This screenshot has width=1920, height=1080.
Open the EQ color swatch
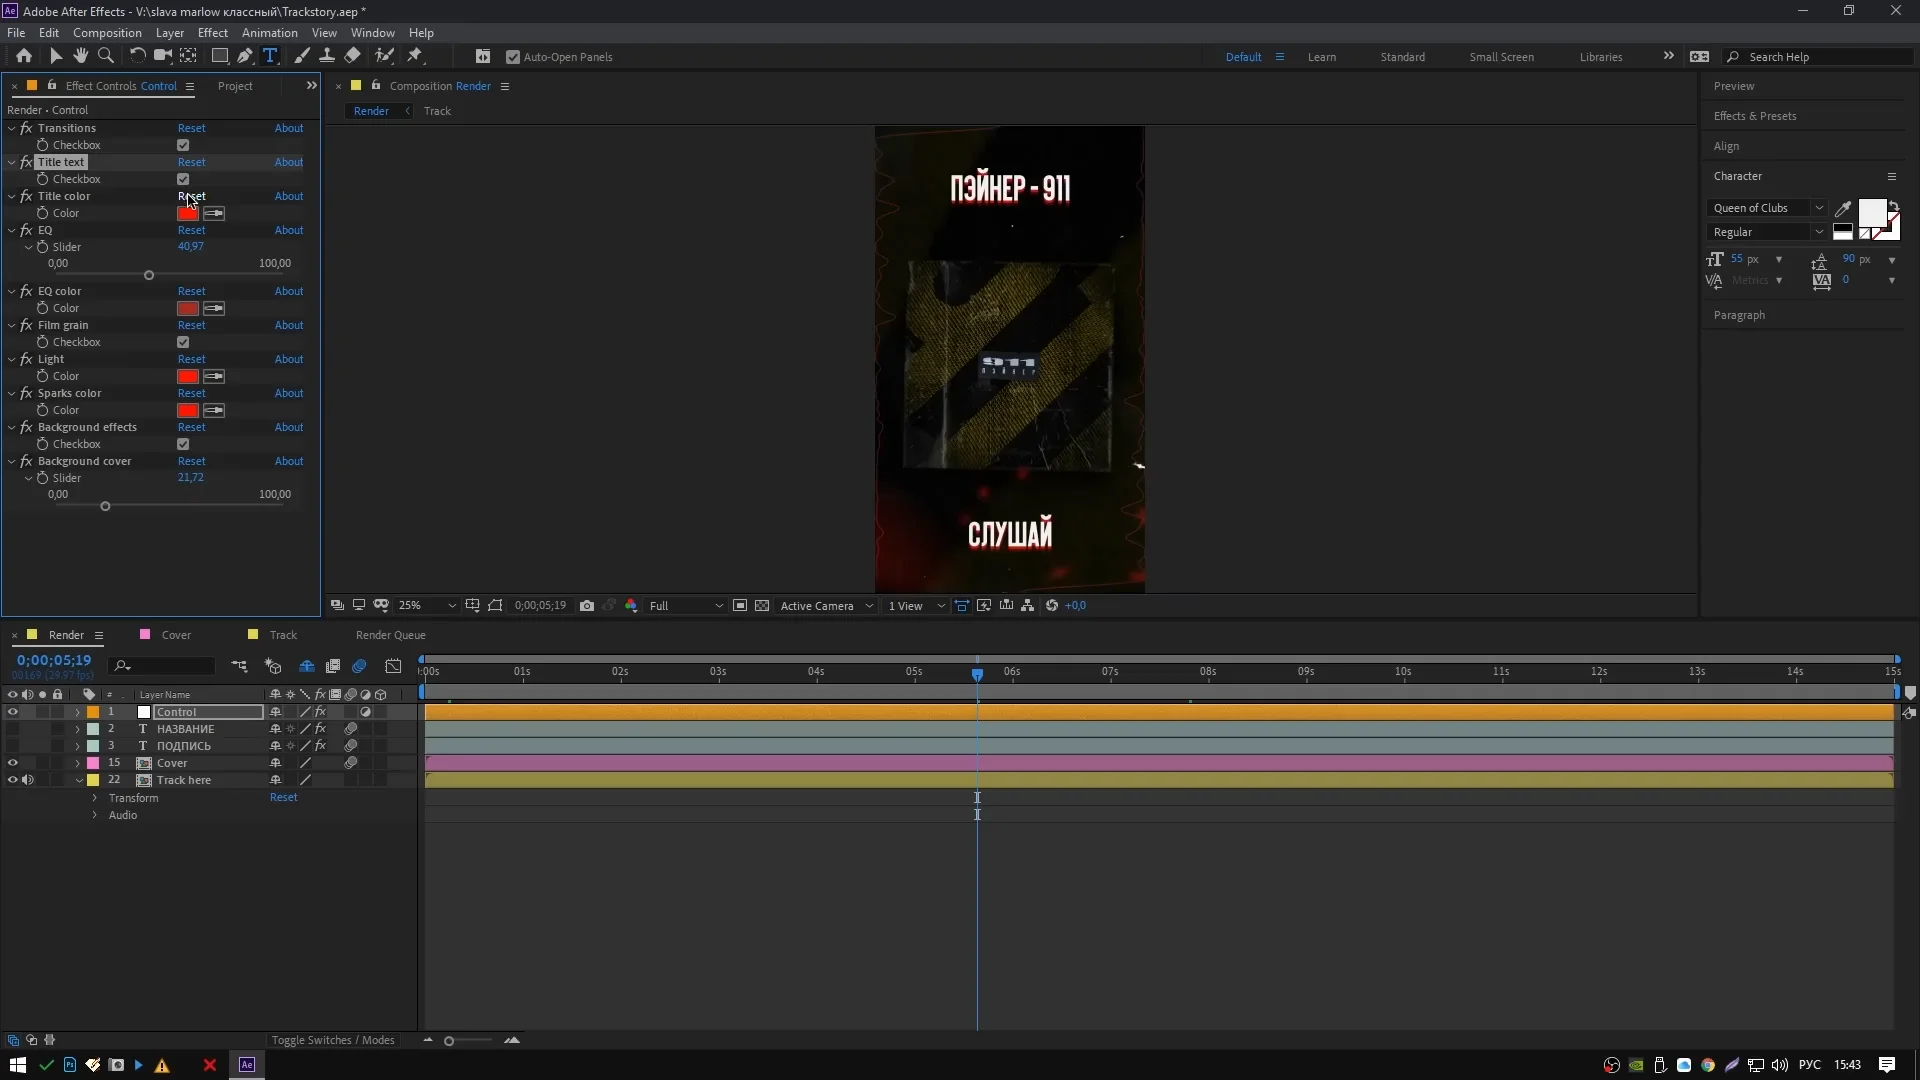point(188,308)
